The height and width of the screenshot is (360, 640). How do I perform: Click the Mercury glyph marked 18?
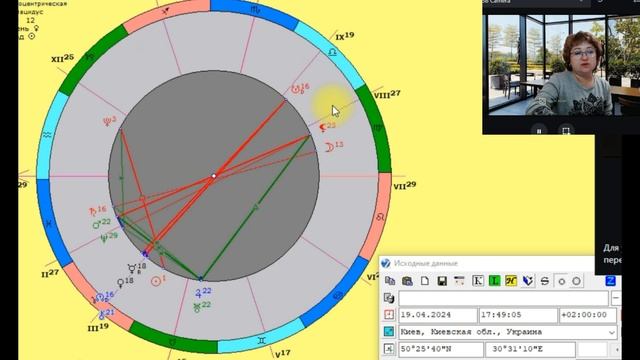[x=132, y=269]
